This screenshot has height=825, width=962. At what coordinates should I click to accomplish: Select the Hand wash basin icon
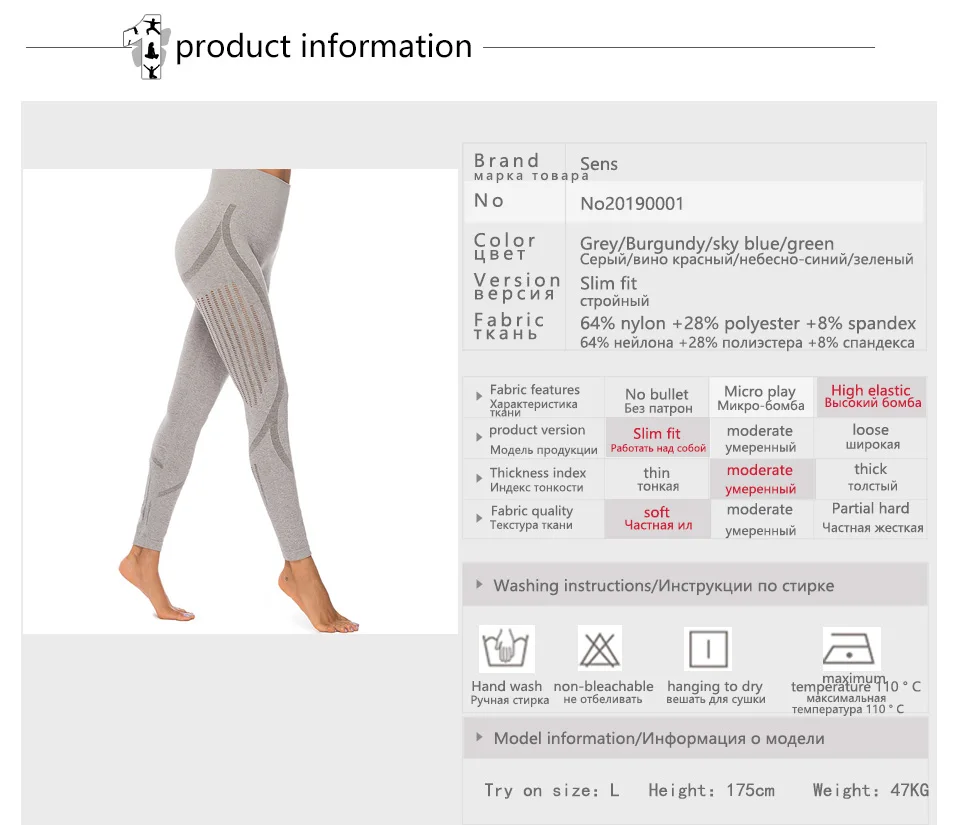coord(506,649)
